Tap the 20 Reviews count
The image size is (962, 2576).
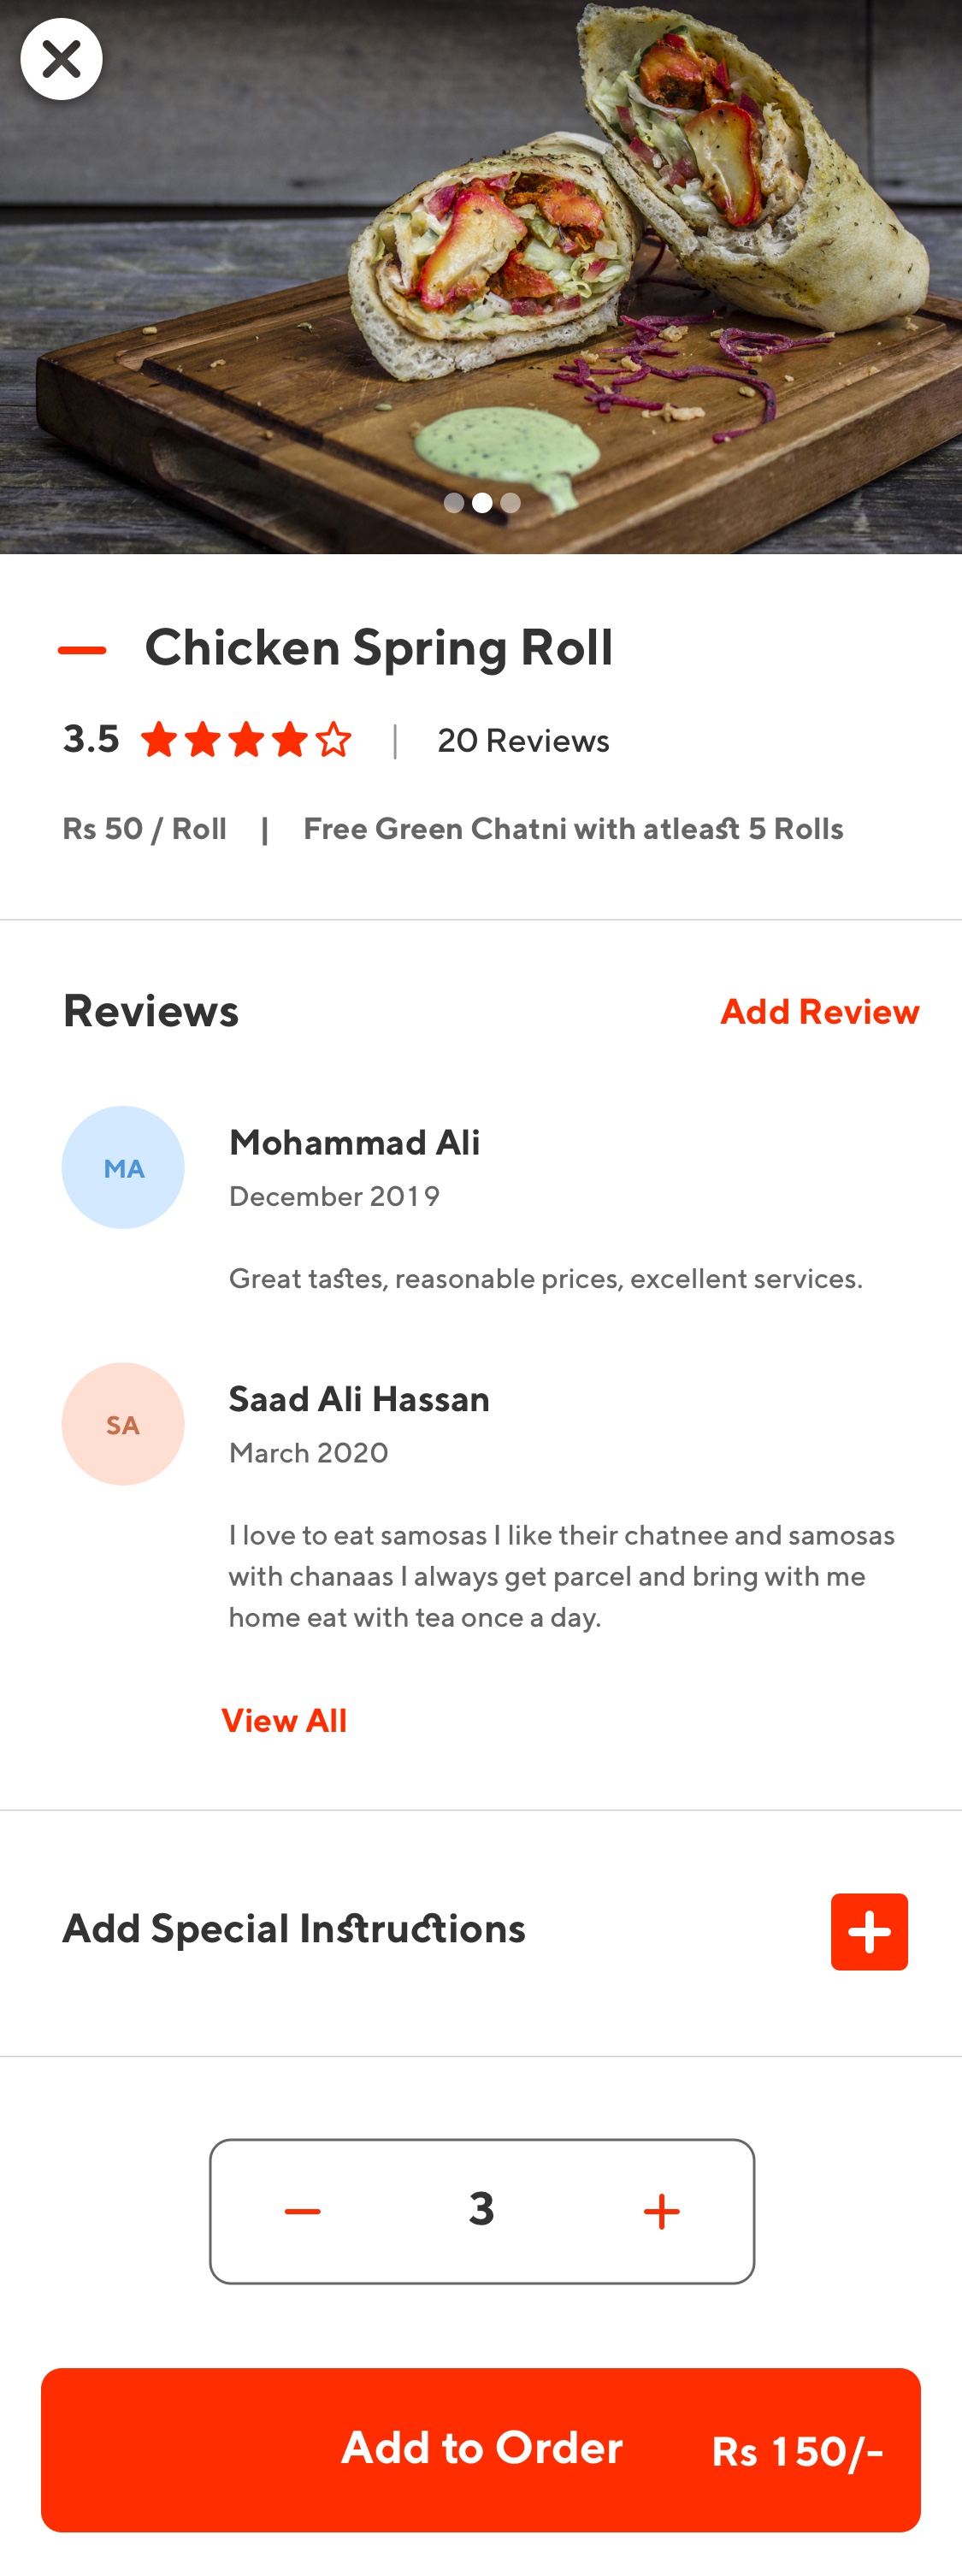tap(523, 740)
